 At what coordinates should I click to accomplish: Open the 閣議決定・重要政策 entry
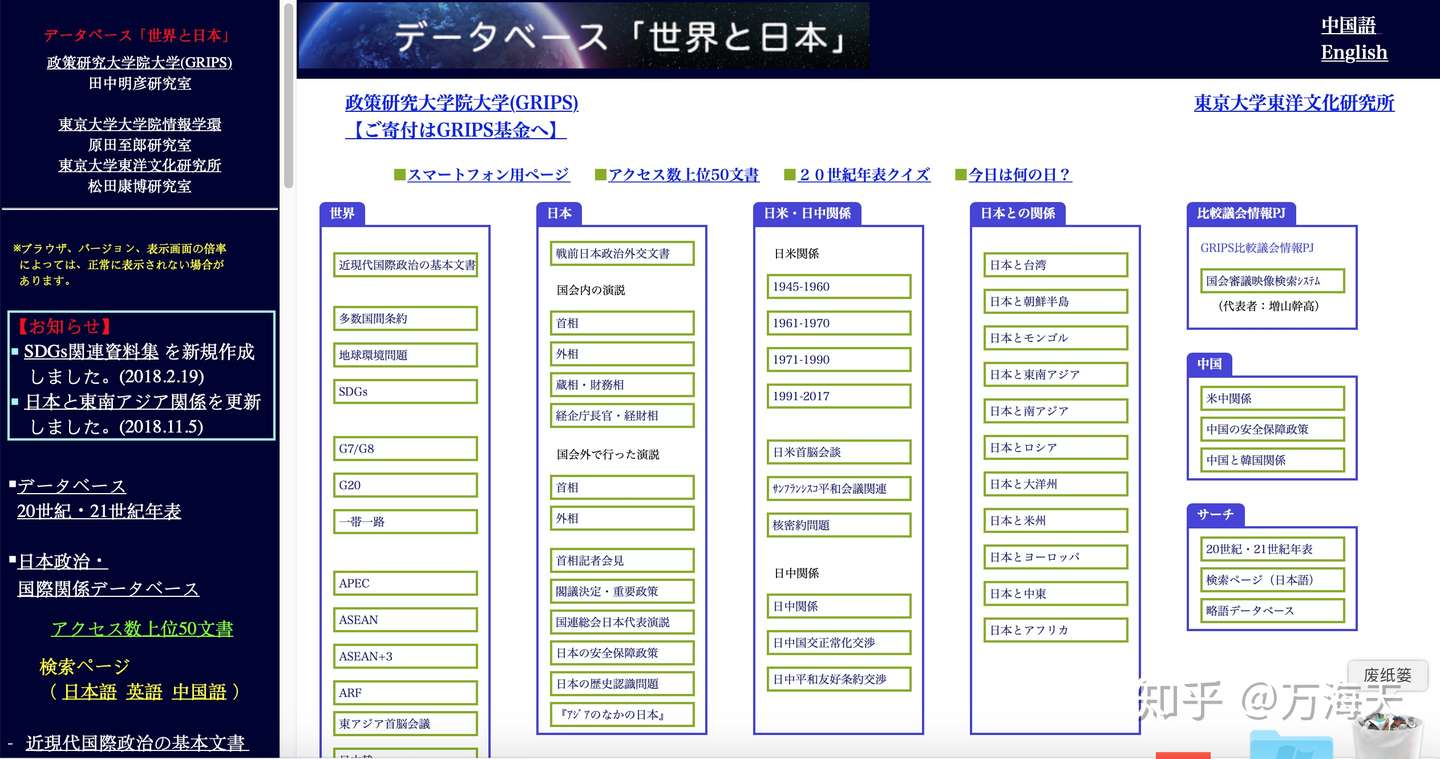tap(622, 591)
